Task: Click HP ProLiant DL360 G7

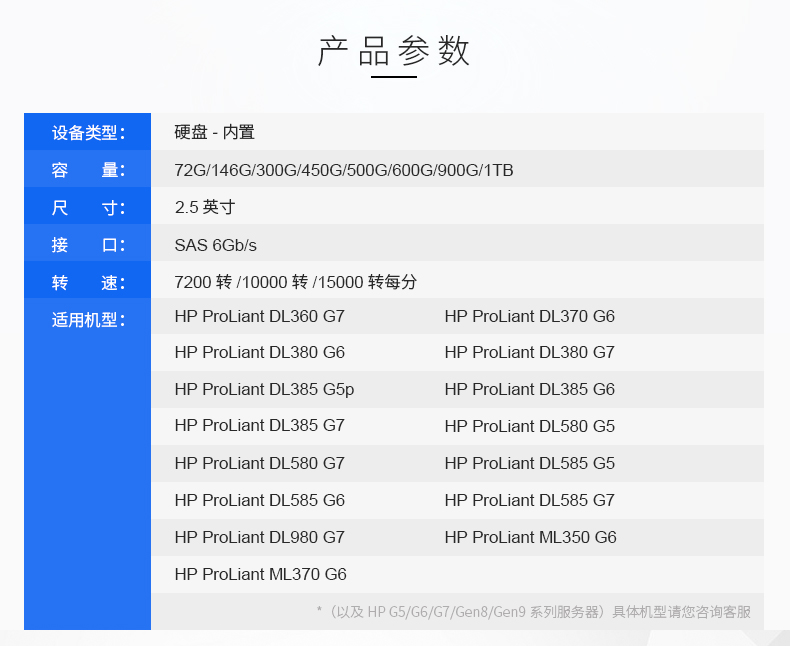Action: click(259, 316)
